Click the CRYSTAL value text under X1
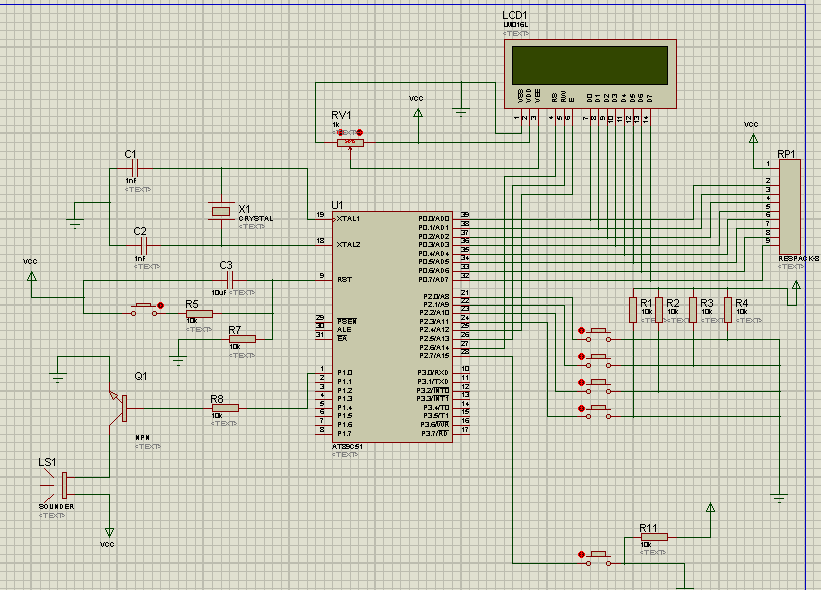Image resolution: width=821 pixels, height=590 pixels. (x=256, y=219)
